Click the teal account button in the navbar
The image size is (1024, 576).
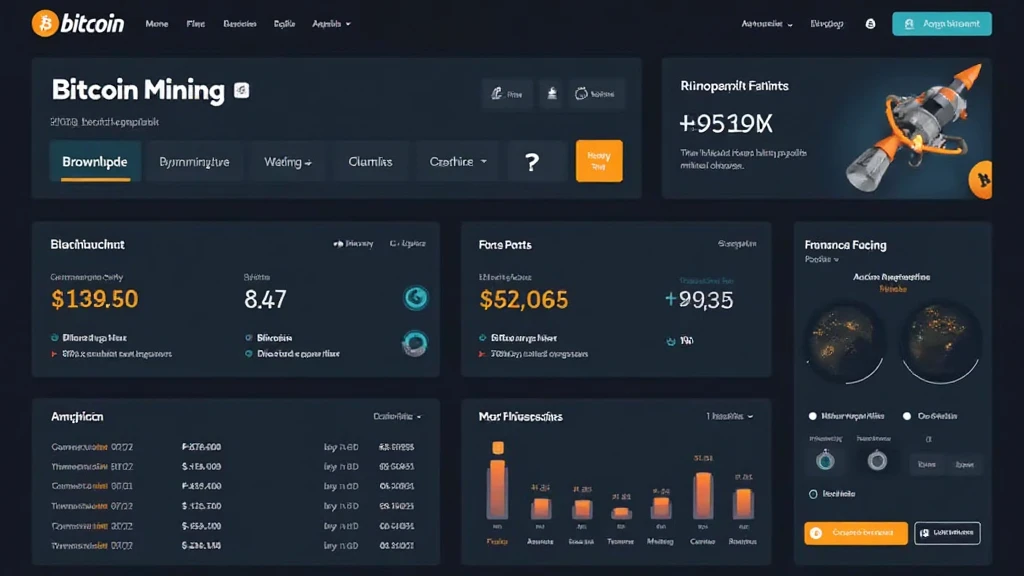pos(942,24)
